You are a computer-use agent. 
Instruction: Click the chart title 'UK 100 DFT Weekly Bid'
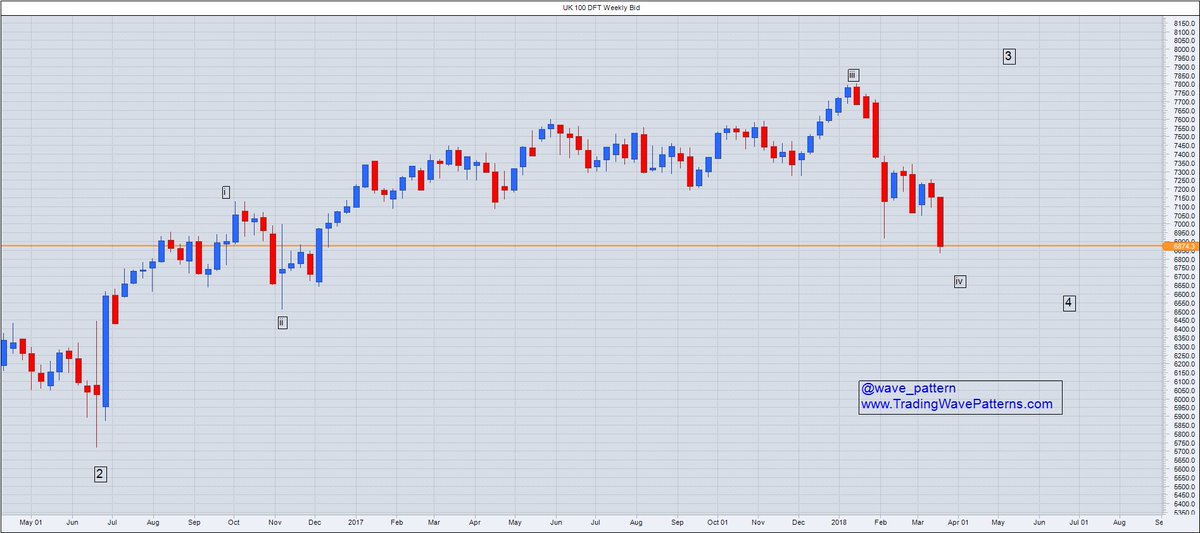(600, 6)
